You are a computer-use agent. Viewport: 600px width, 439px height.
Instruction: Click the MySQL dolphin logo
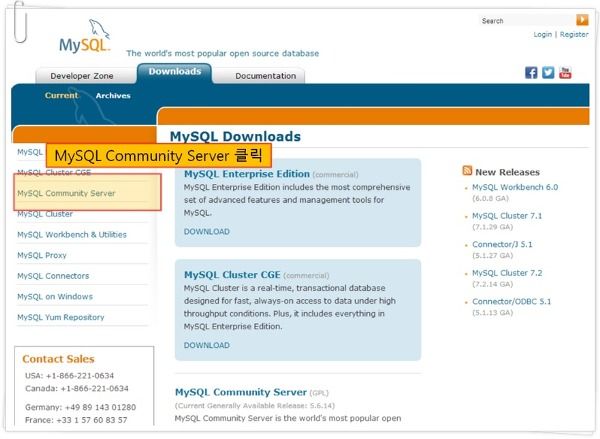tap(85, 36)
